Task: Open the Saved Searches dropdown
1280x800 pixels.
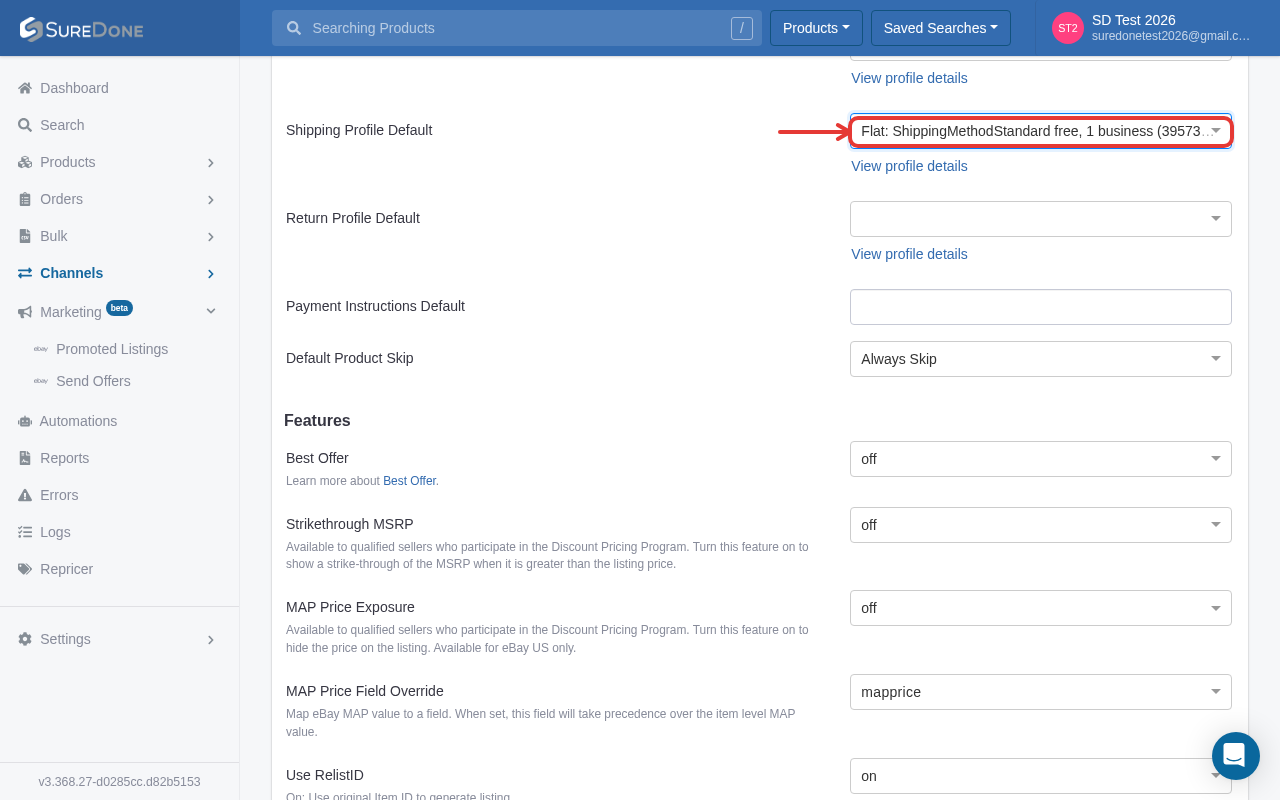Action: (941, 28)
